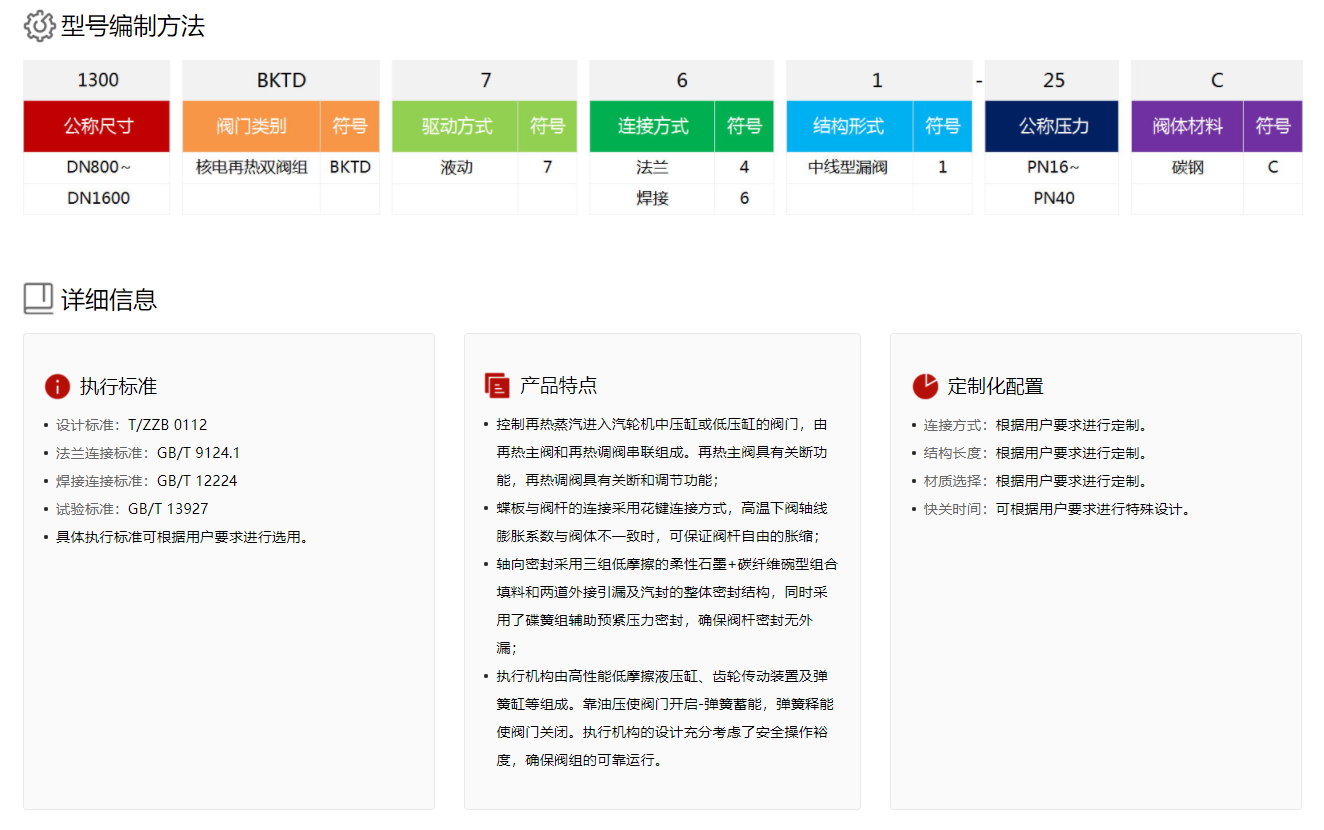Select the blue 结构形式 header cell

pos(849,126)
